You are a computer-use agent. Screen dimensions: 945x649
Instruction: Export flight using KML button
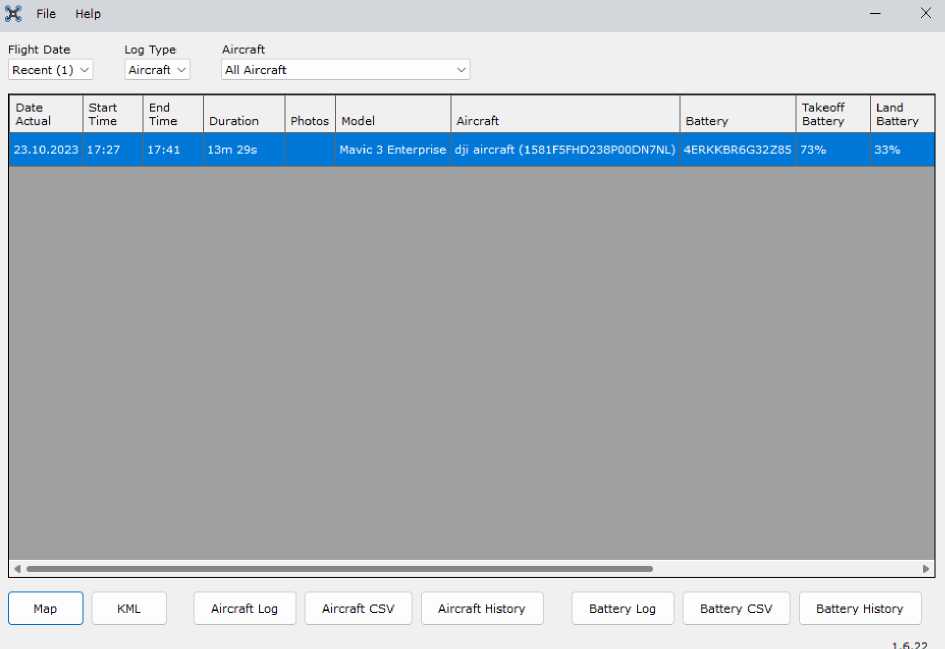129,608
